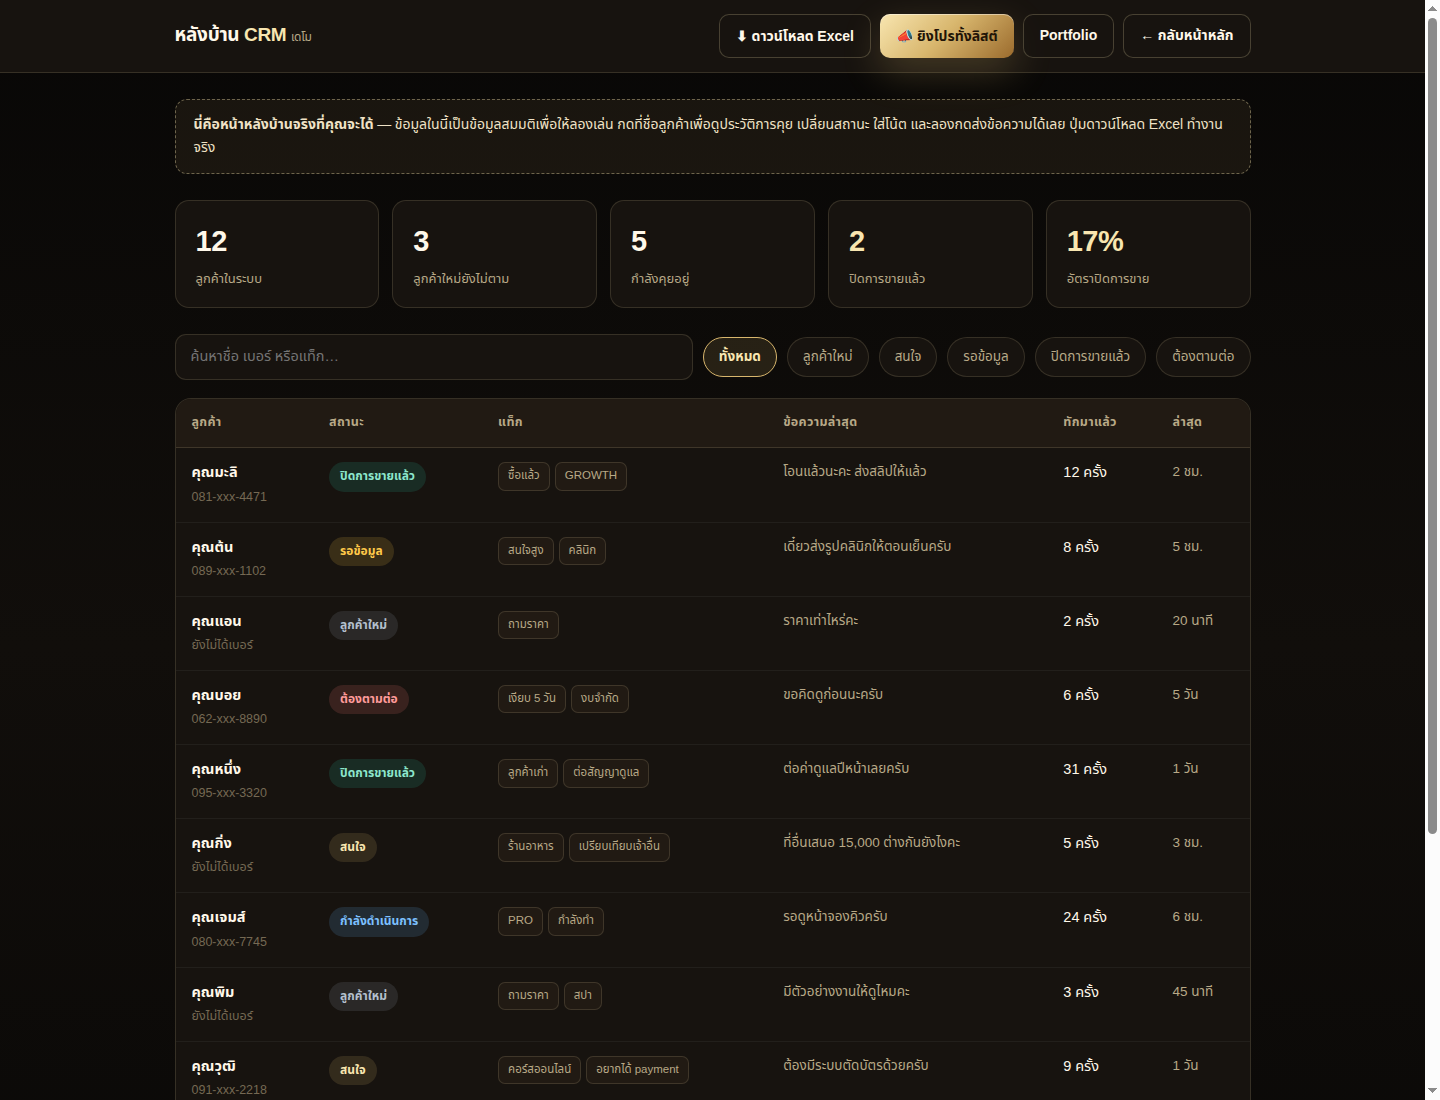This screenshot has height=1100, width=1440.
Task: Open customer คุณกิ่ง row
Action: click(x=713, y=856)
